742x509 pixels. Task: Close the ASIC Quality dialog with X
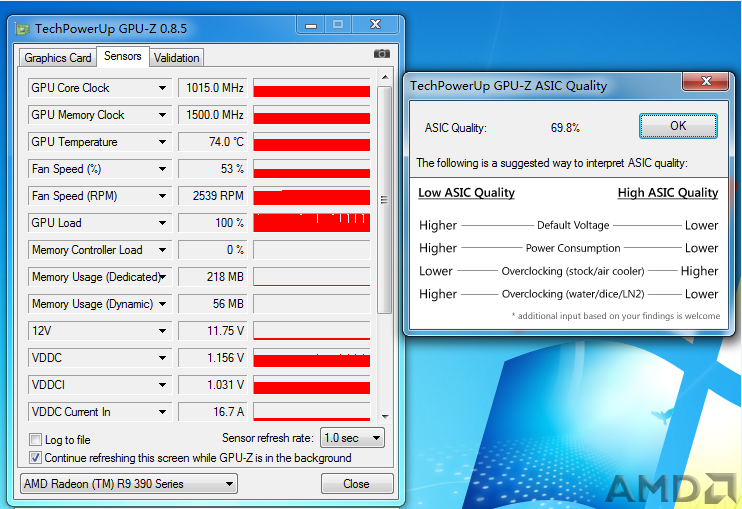pyautogui.click(x=706, y=81)
